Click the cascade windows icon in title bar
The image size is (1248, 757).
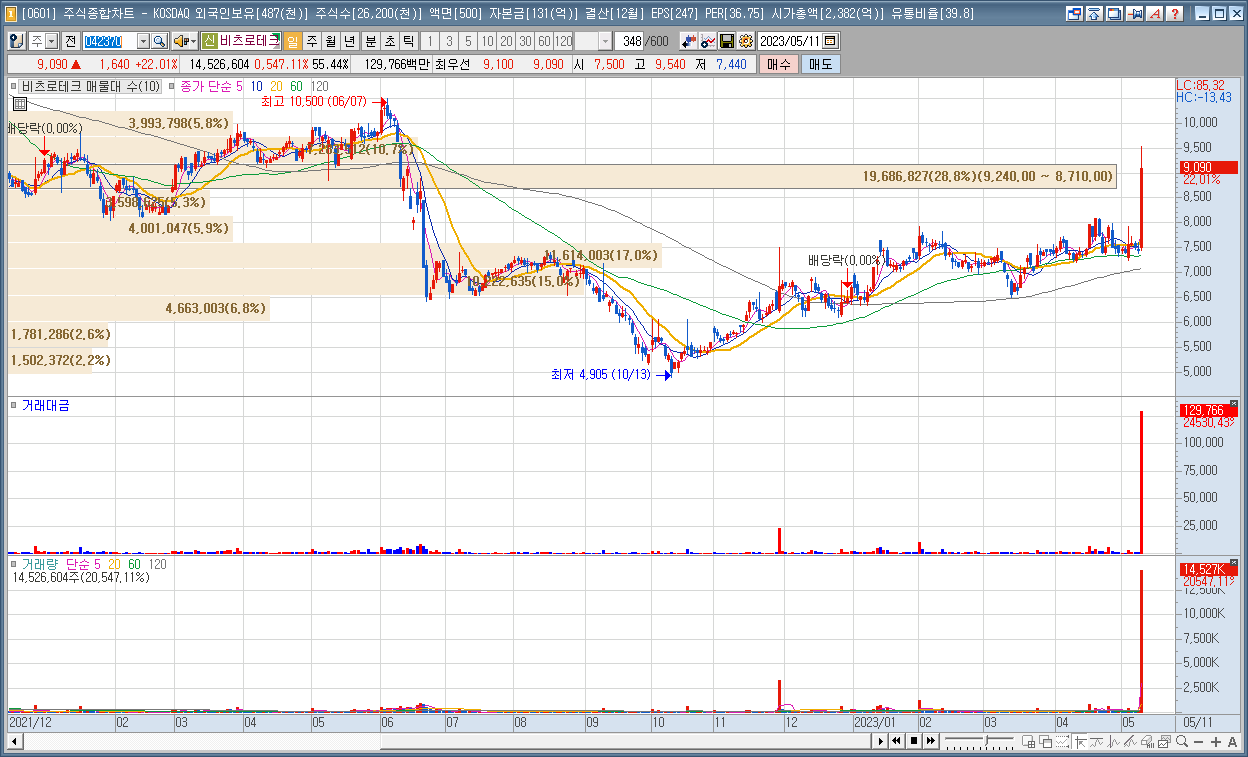point(1114,14)
